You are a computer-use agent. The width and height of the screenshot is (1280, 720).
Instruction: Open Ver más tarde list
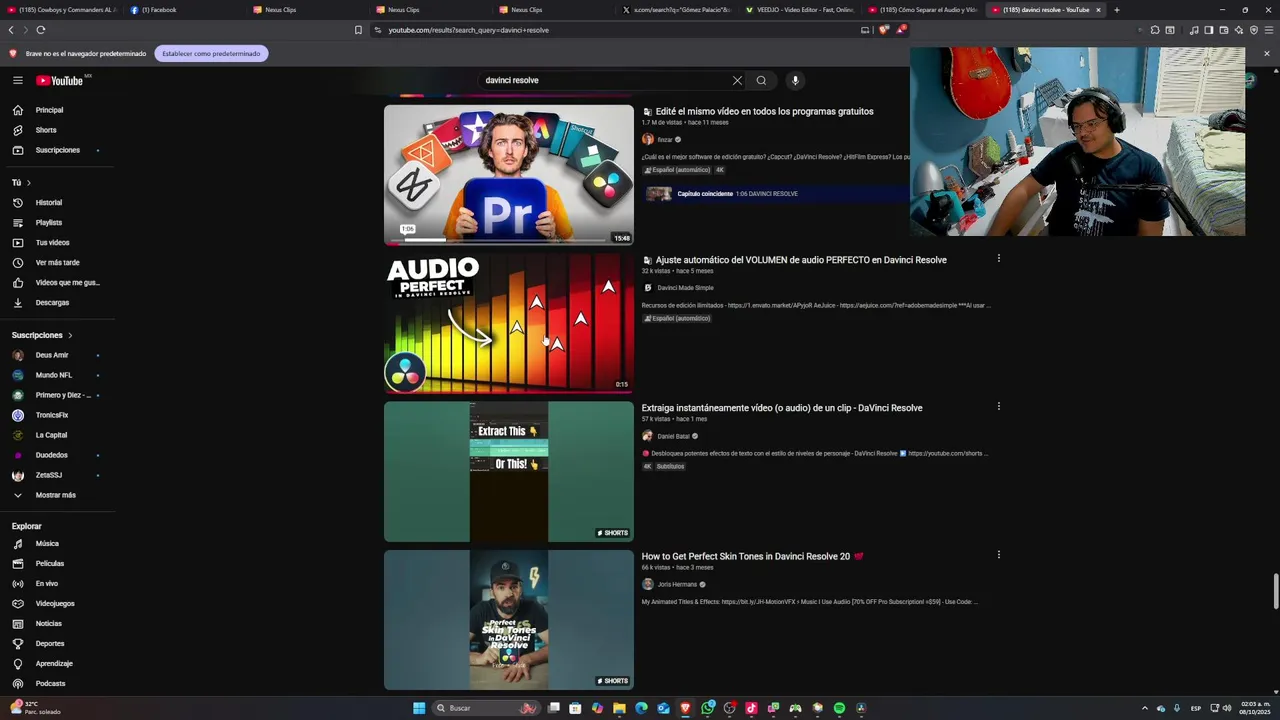pos(58,262)
